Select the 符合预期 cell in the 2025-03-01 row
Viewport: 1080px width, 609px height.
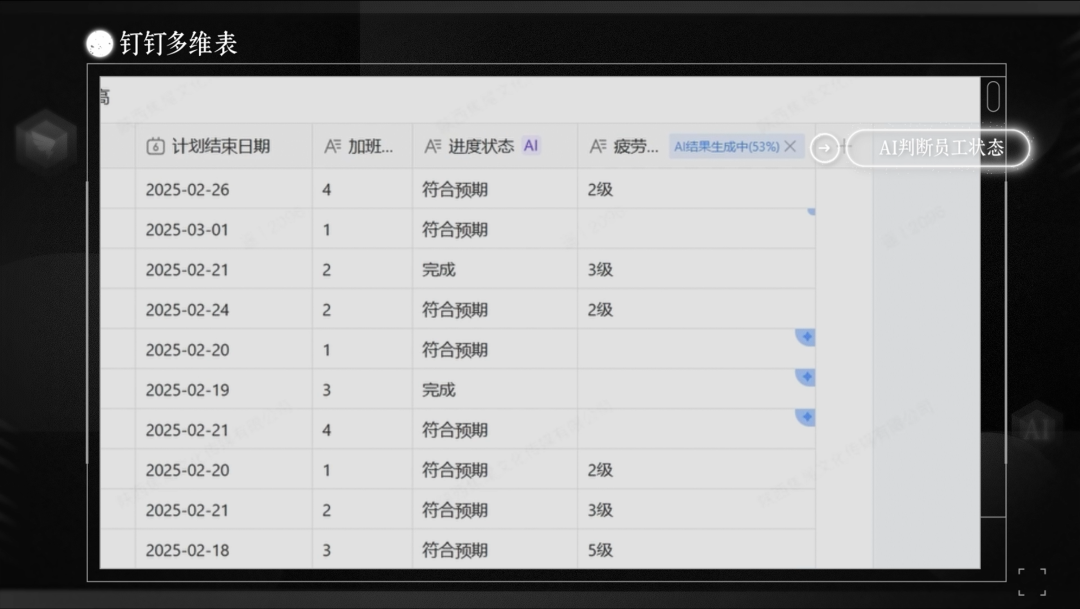coord(495,229)
